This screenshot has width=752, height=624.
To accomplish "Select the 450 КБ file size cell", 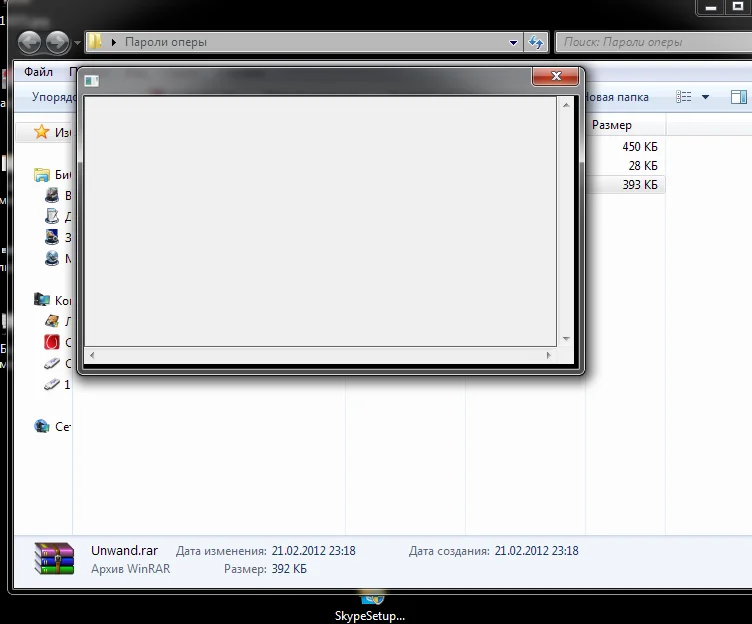I will 640,147.
